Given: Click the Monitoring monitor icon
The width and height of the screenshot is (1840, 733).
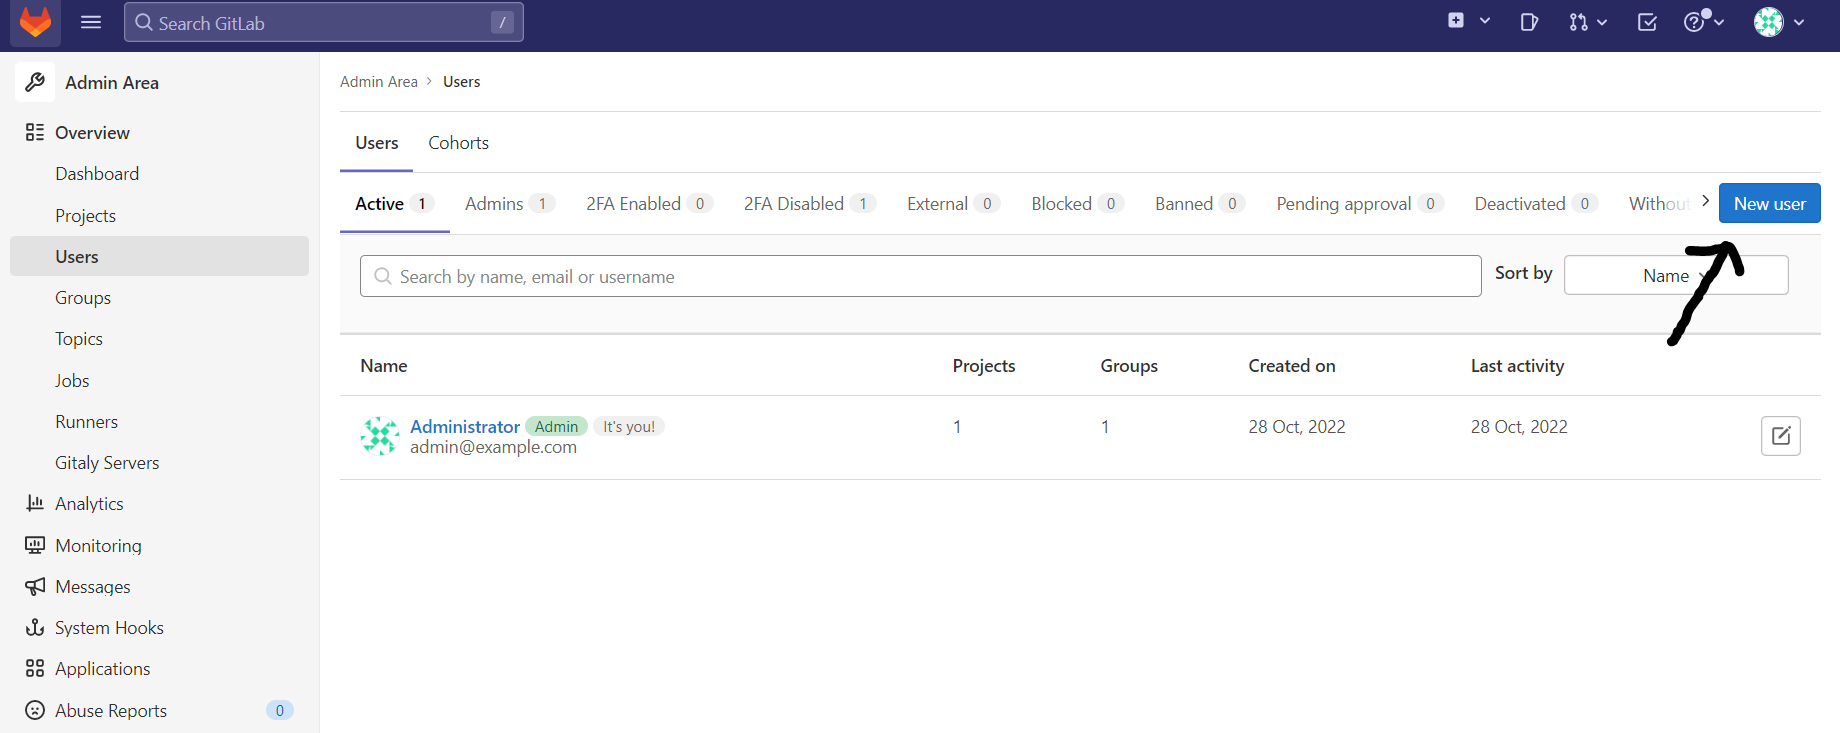Looking at the screenshot, I should pyautogui.click(x=35, y=545).
